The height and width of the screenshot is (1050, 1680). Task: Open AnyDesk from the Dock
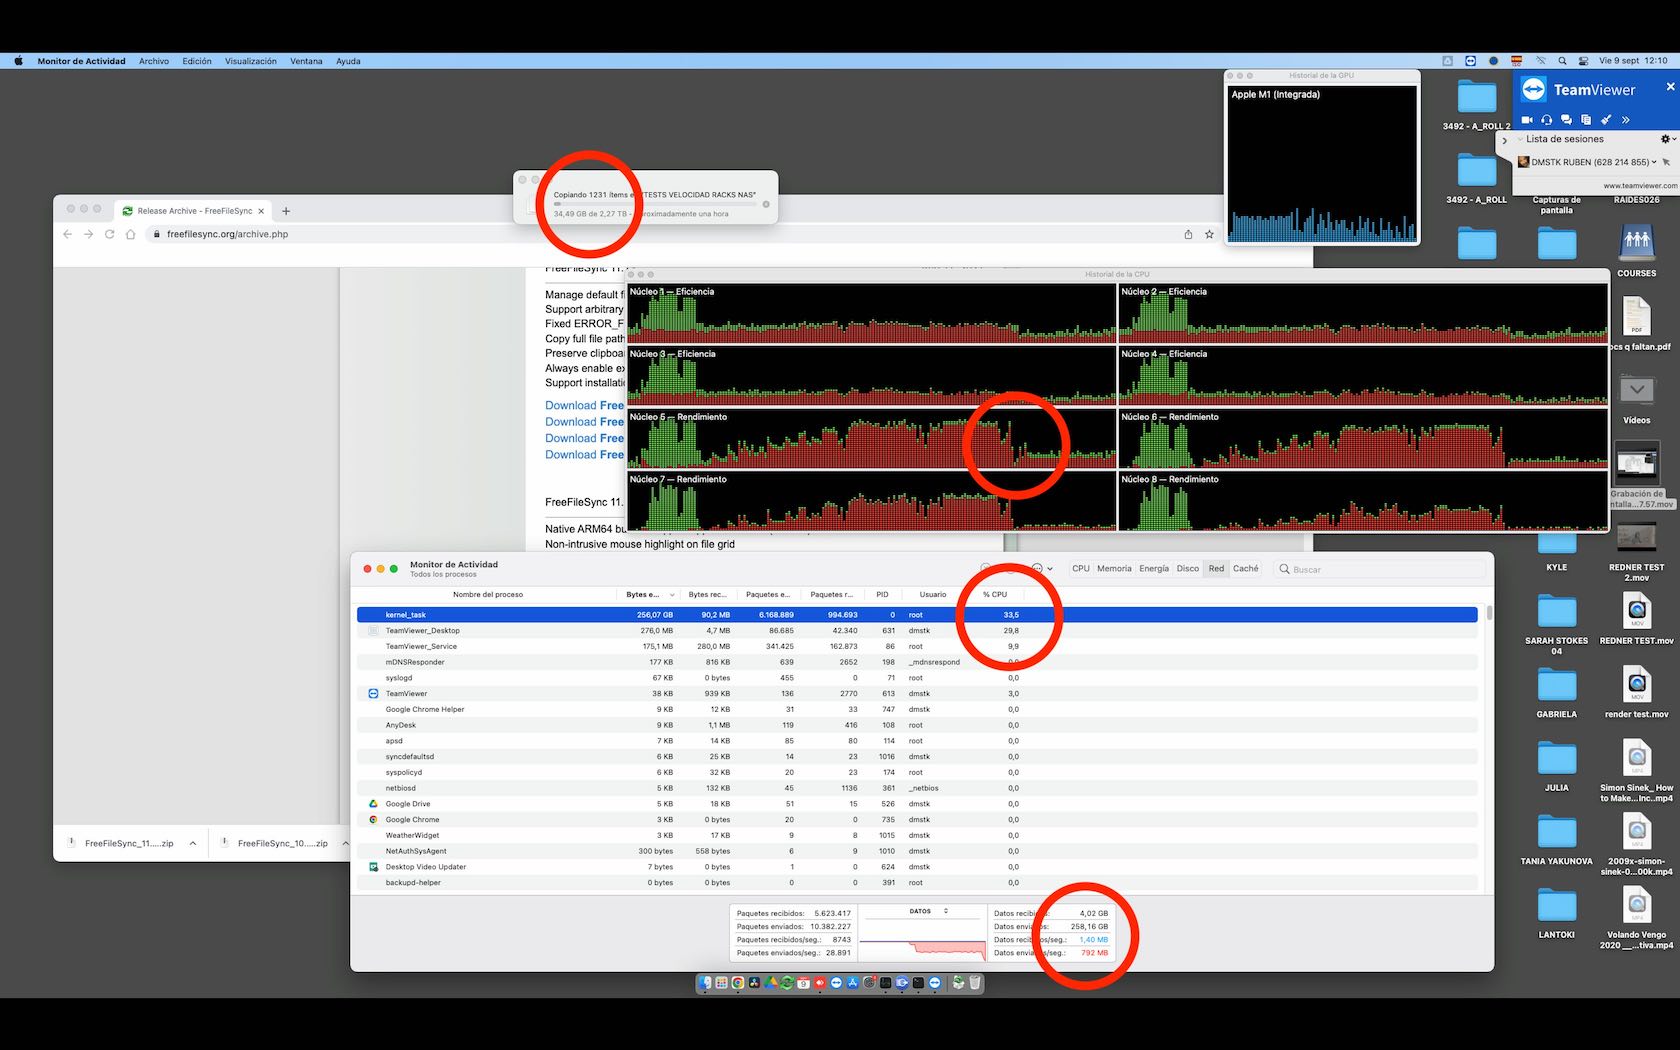point(820,983)
